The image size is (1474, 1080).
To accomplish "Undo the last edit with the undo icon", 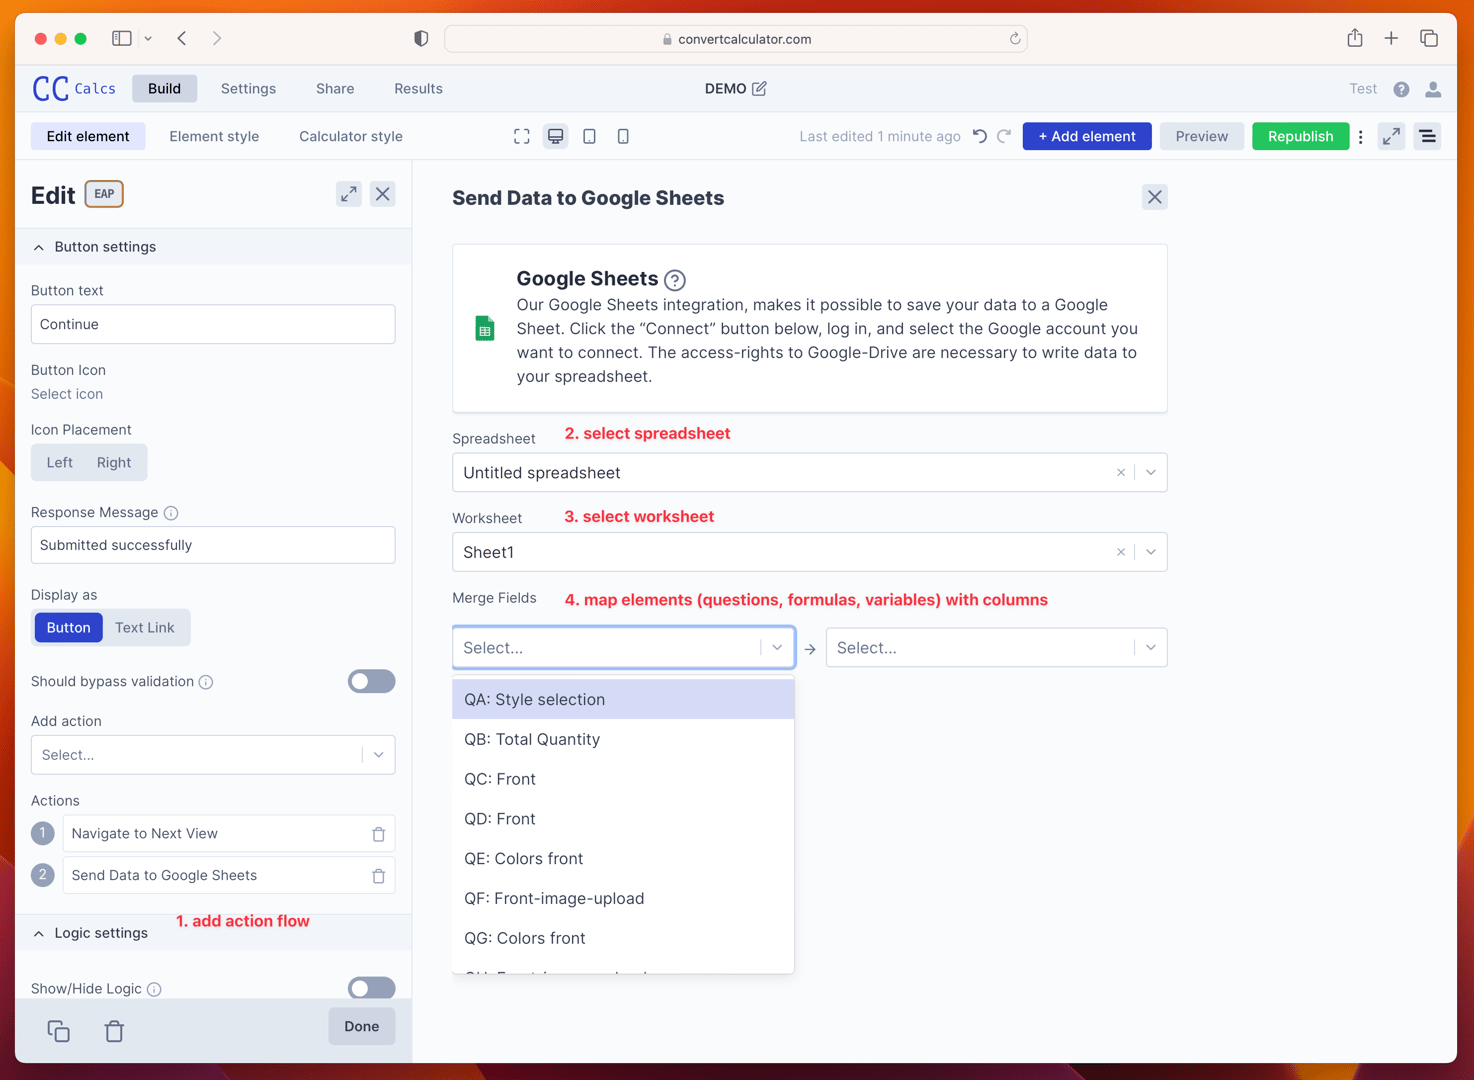I will [980, 136].
